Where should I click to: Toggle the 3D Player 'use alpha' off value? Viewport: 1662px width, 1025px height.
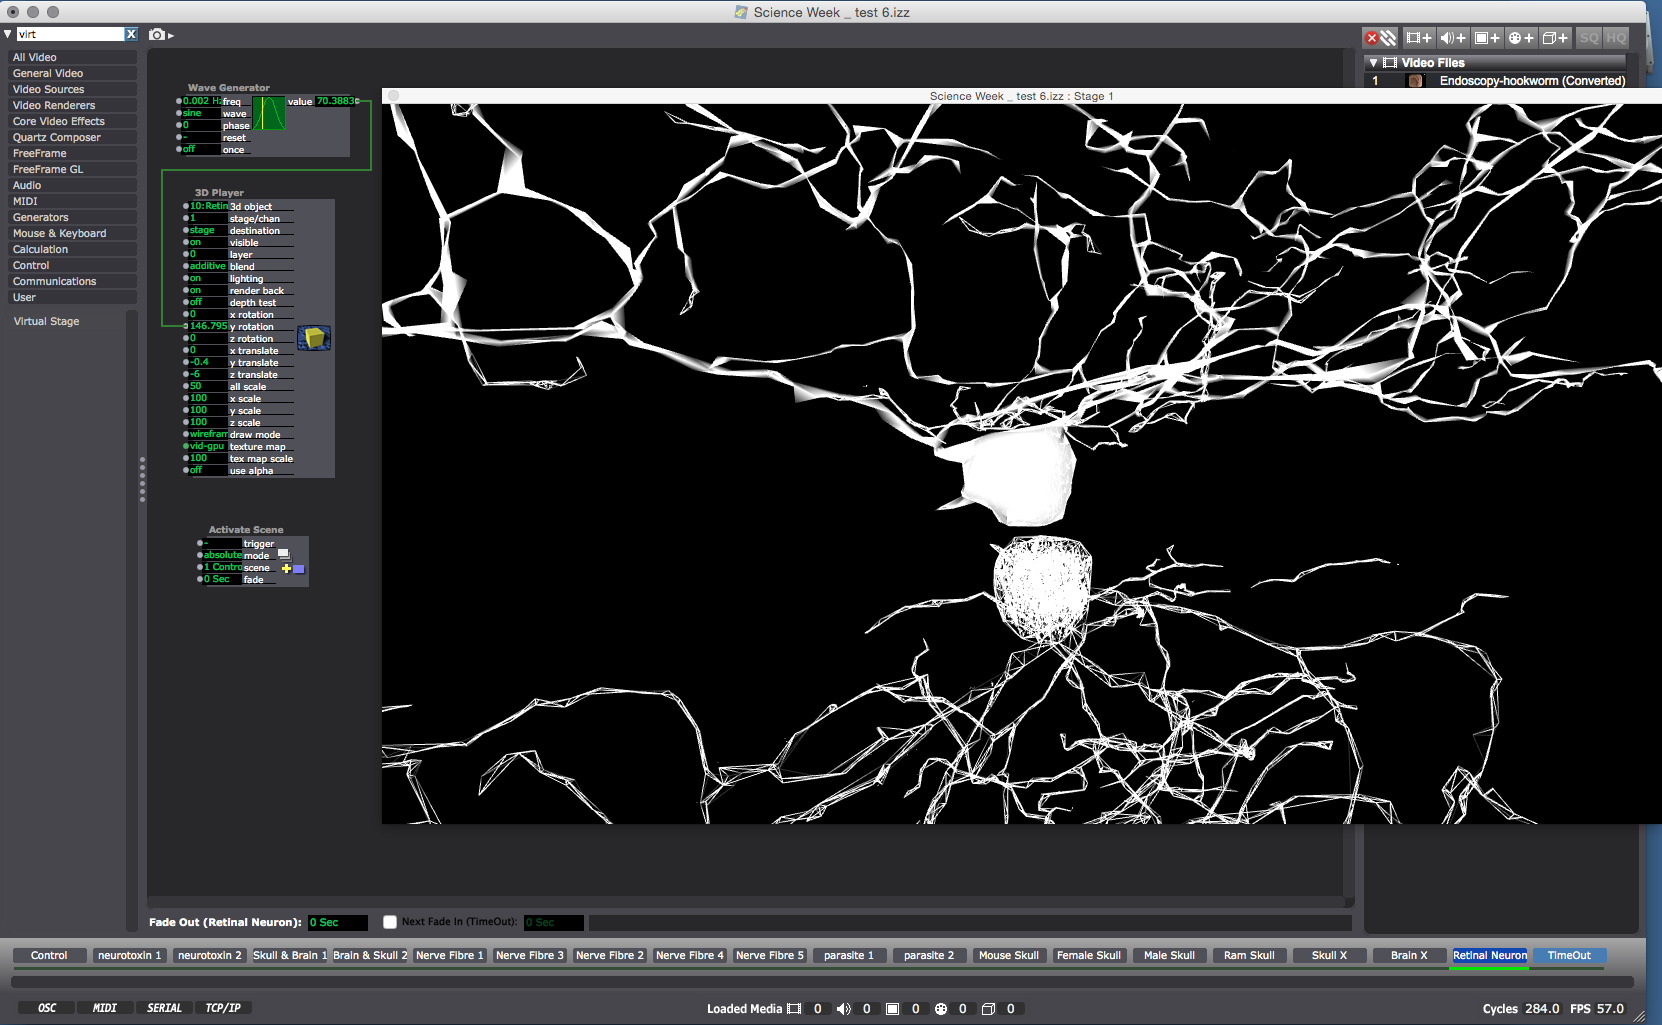tap(209, 470)
